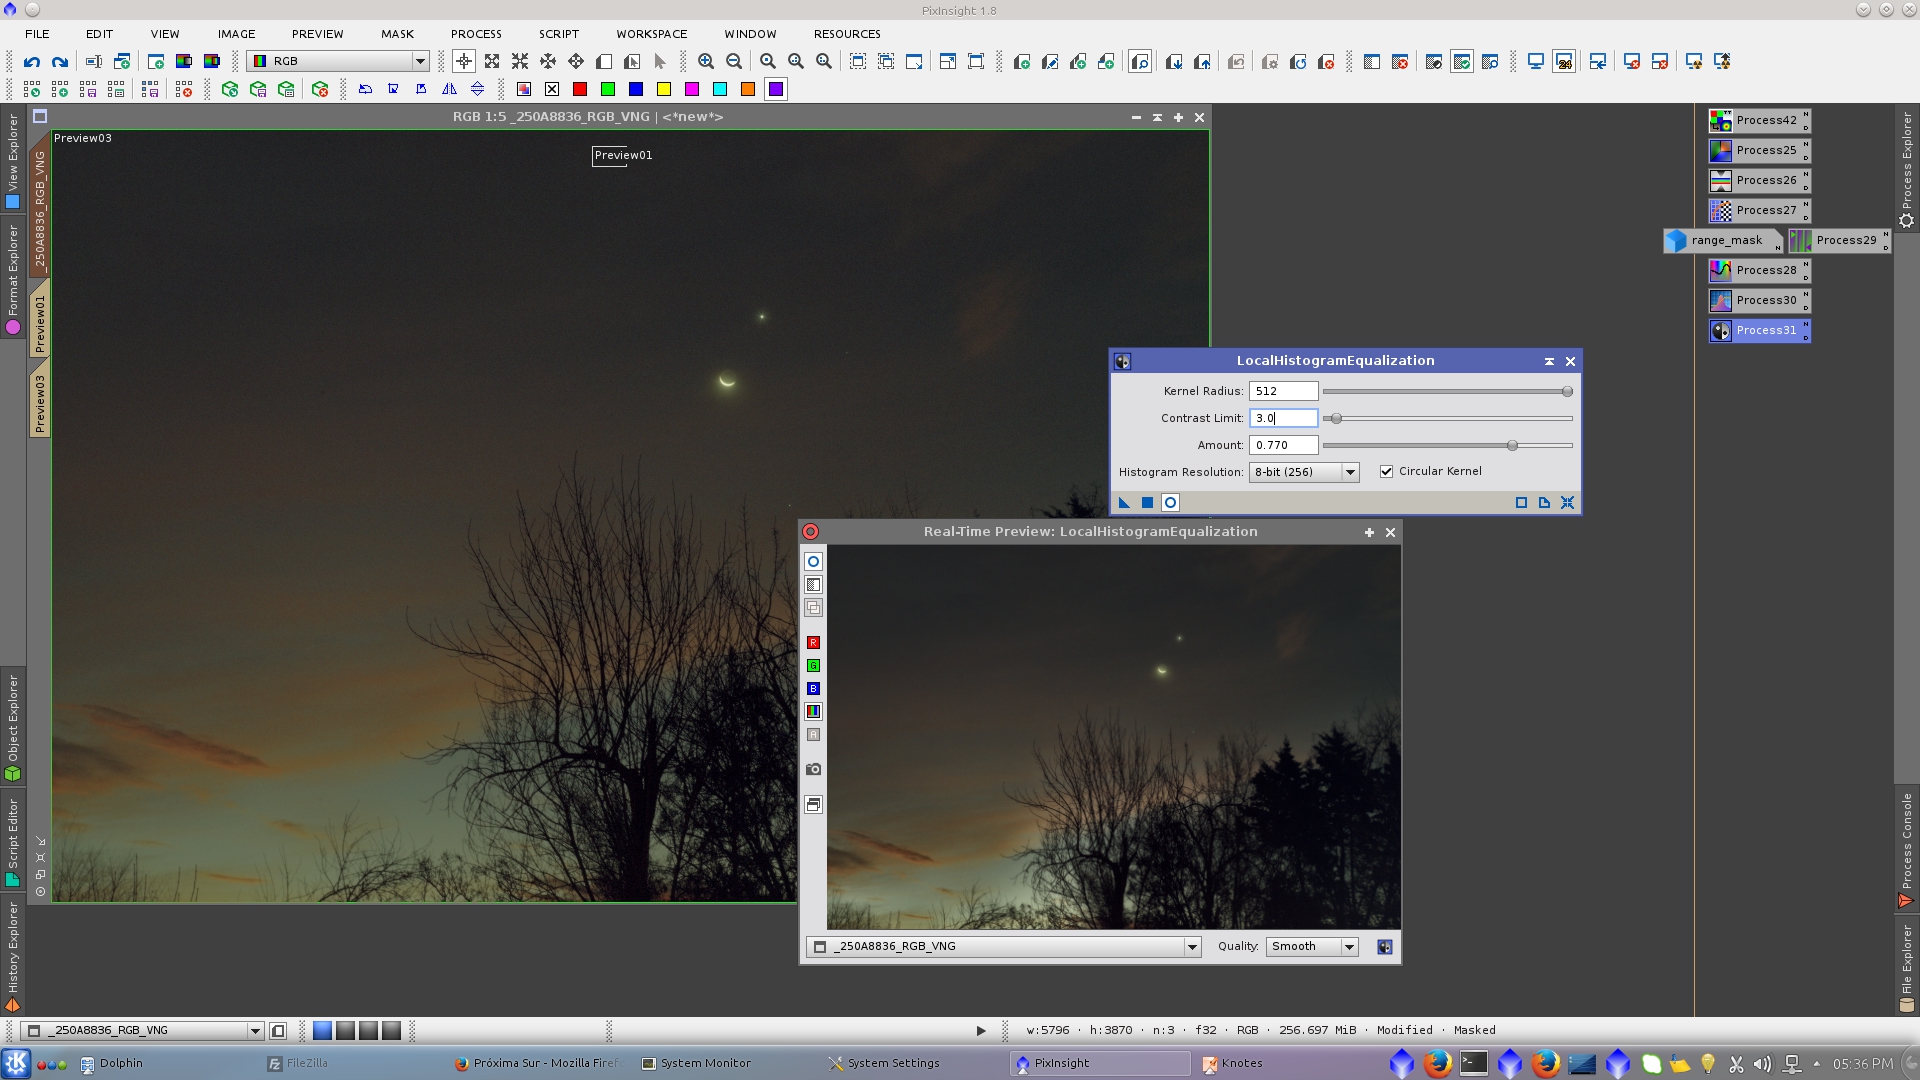
Task: Expand the Process Console side panel
Action: [x=1907, y=849]
